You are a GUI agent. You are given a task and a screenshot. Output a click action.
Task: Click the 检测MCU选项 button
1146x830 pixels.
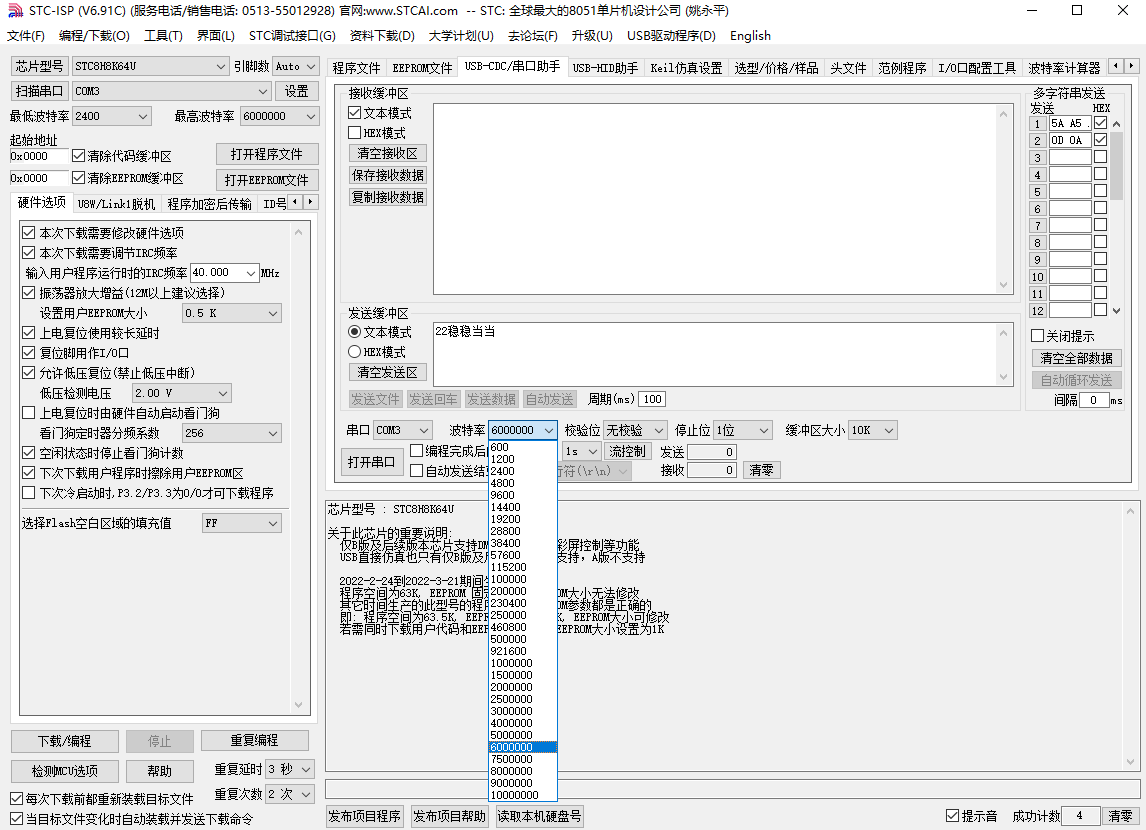pos(64,771)
